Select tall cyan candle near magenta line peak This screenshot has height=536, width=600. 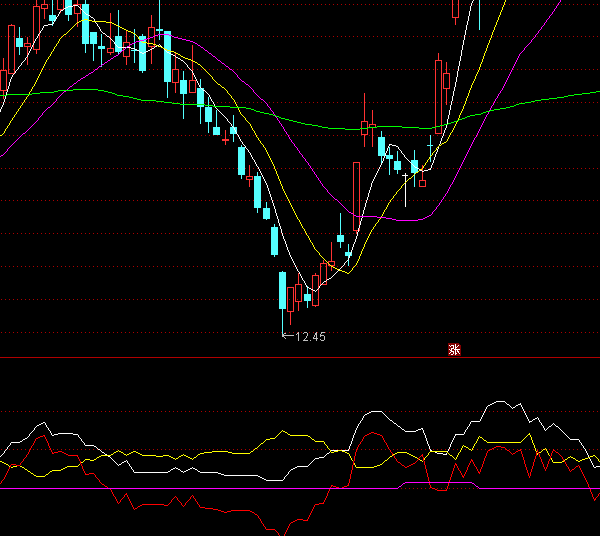(168, 58)
